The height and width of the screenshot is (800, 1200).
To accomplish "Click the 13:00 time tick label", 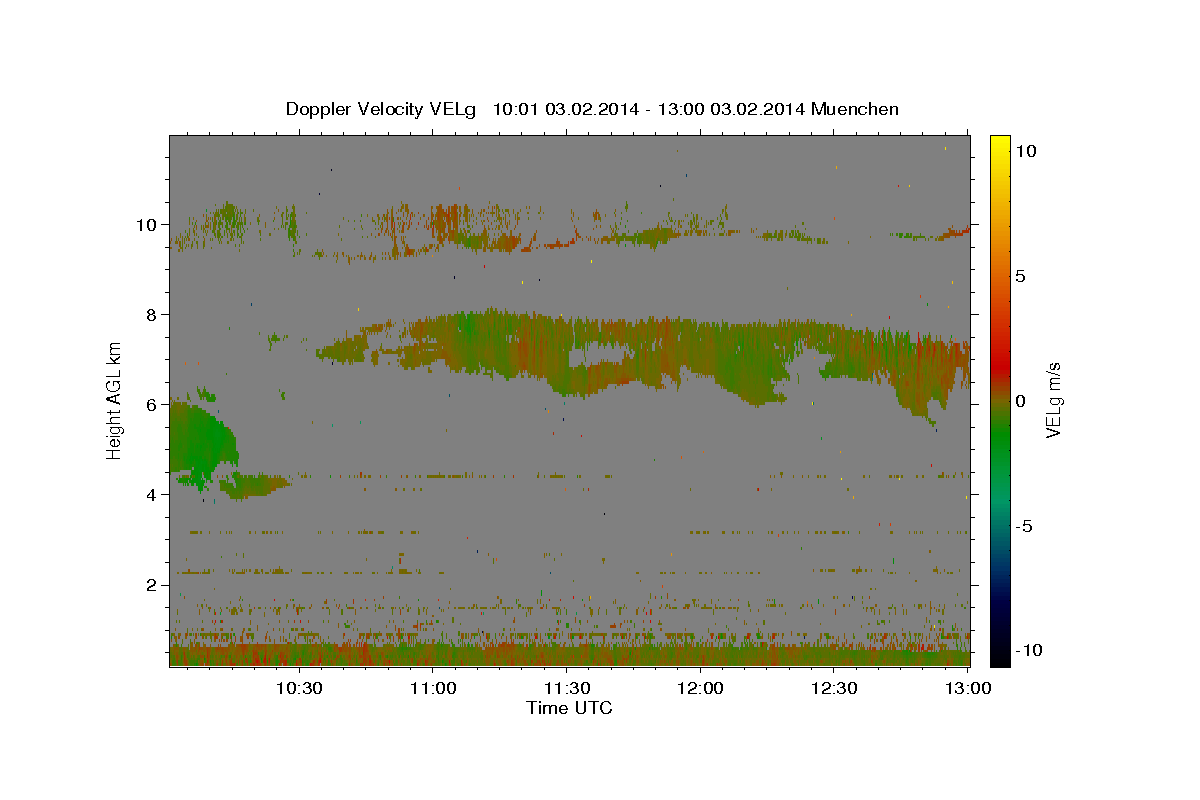I will (x=968, y=688).
